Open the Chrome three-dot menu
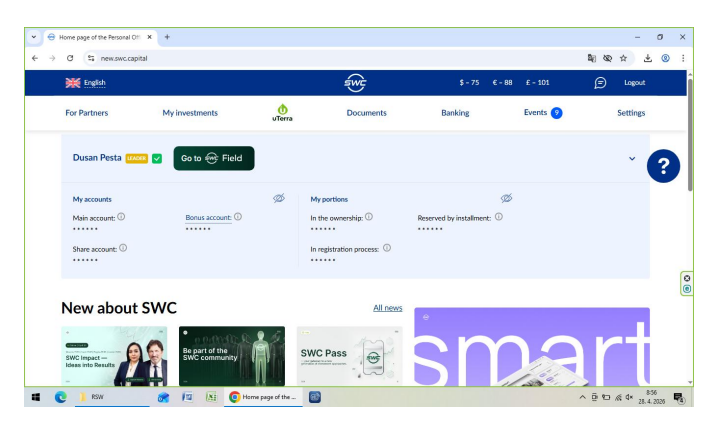 click(x=683, y=58)
